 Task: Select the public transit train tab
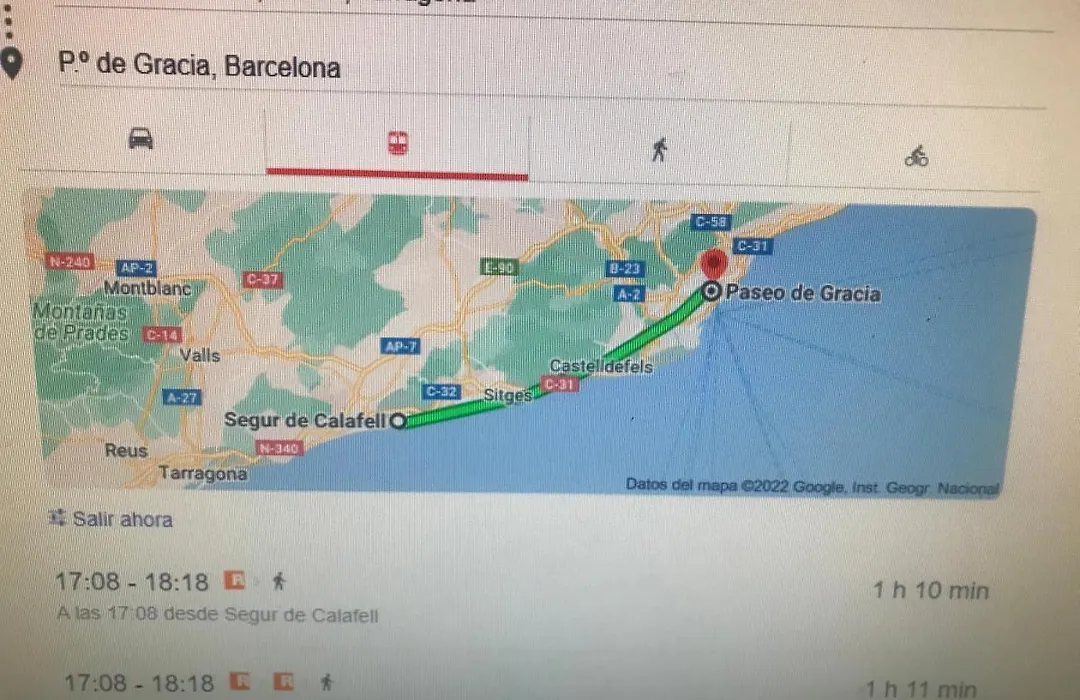click(397, 143)
